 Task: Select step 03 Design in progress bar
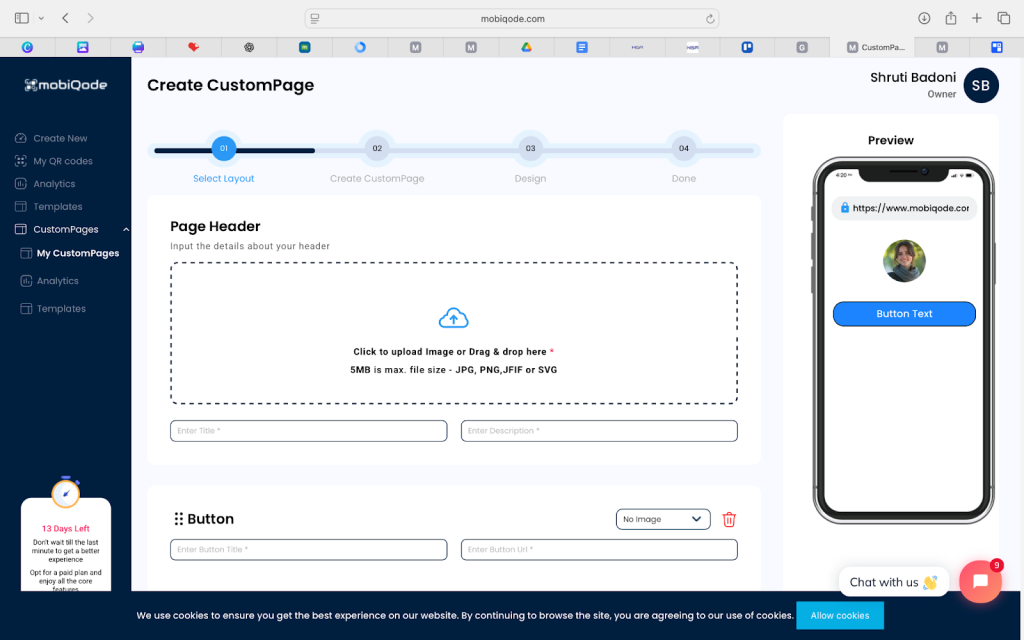point(530,149)
